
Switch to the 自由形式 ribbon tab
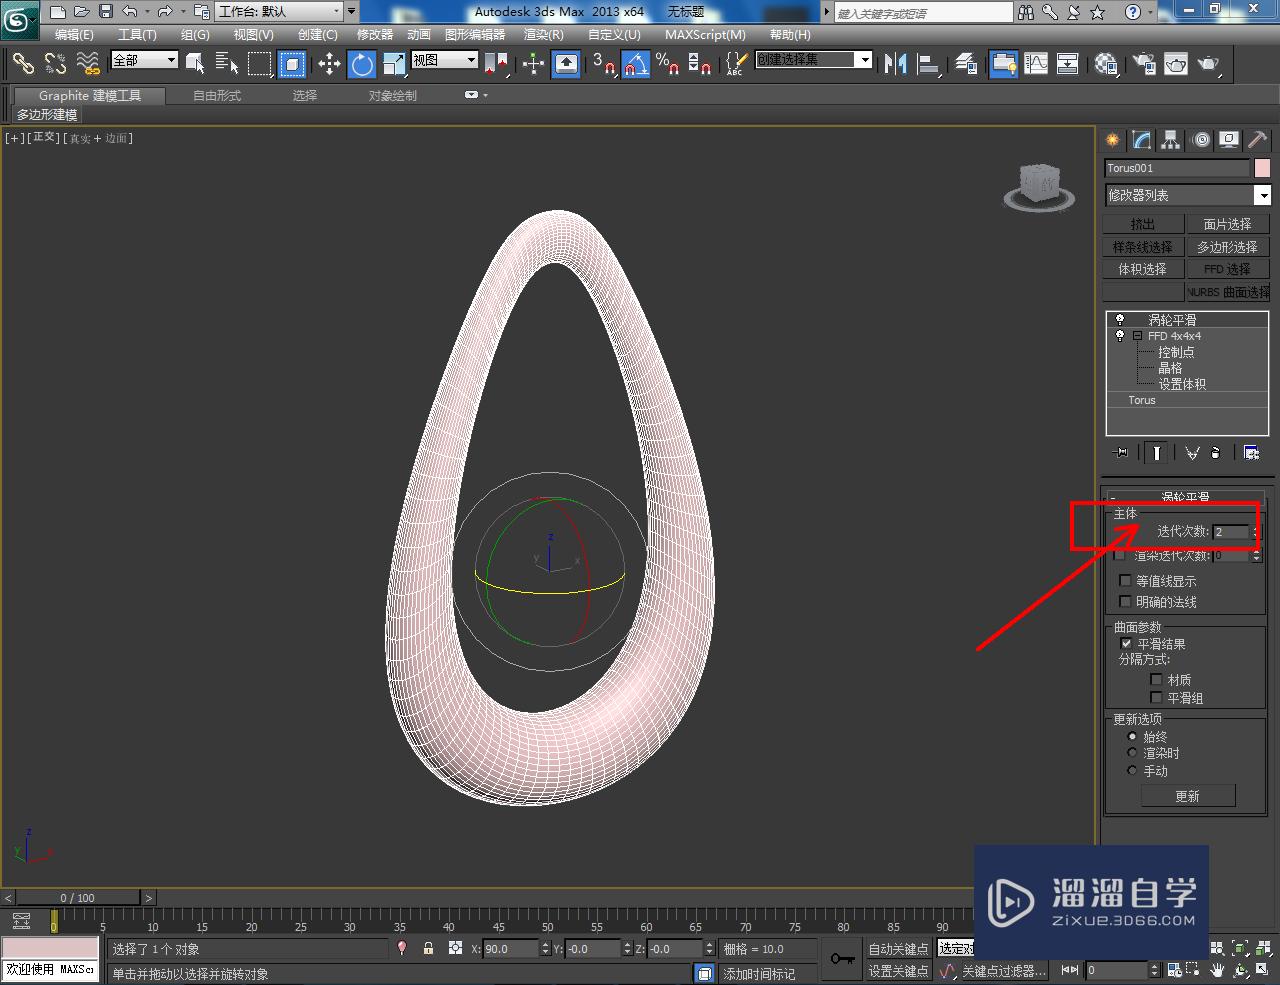[x=217, y=96]
